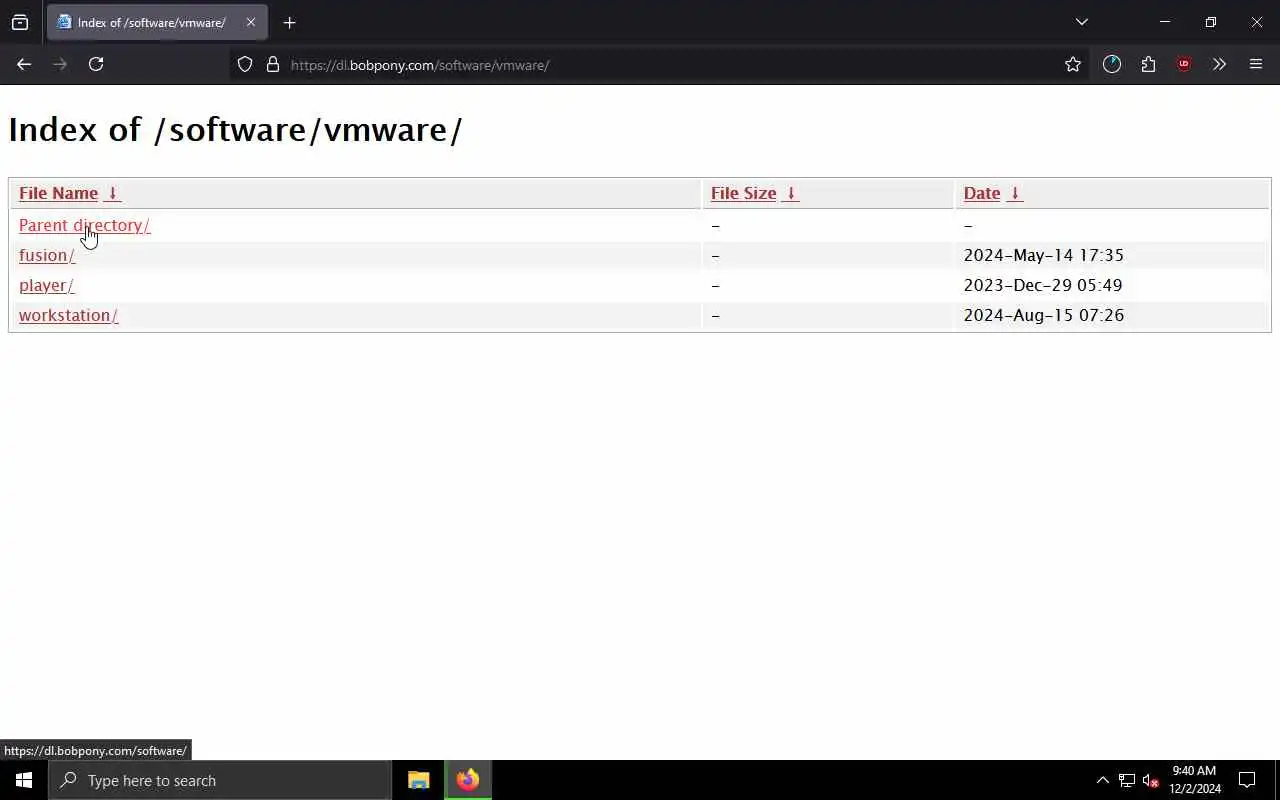The width and height of the screenshot is (1280, 800).
Task: Bookmark this page with star icon
Action: coord(1073,65)
